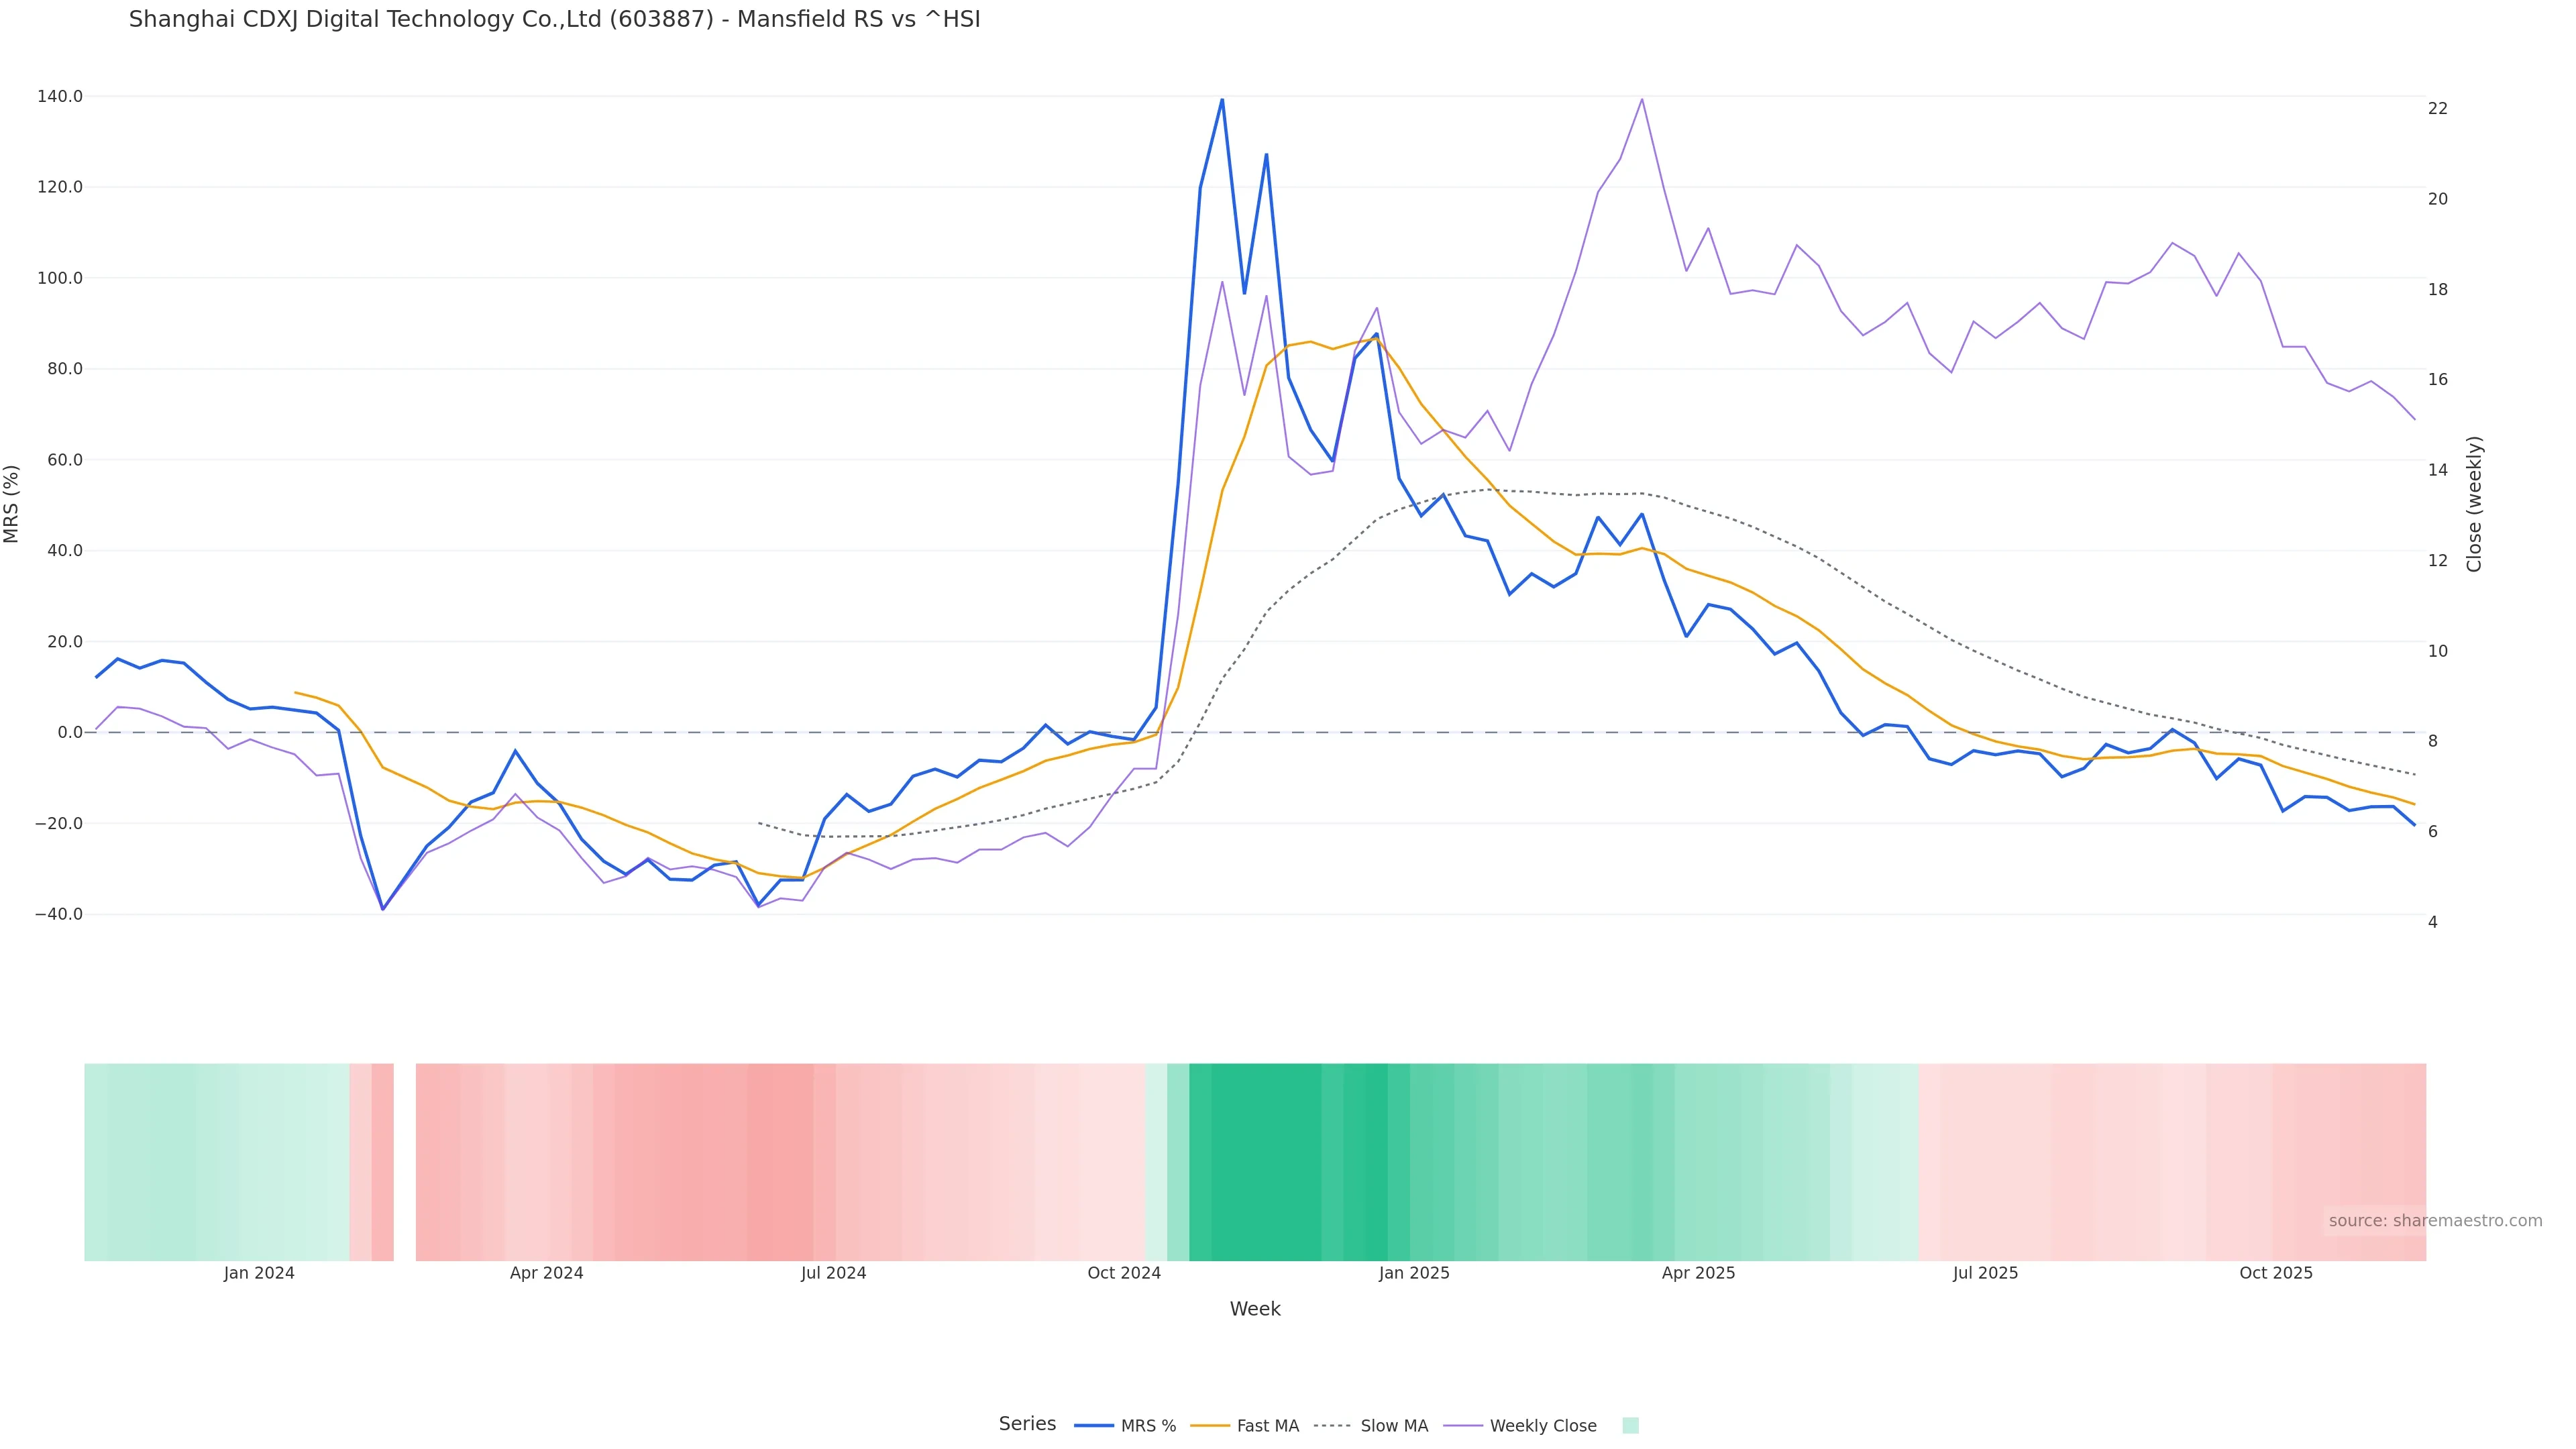The height and width of the screenshot is (1449, 2576).
Task: Click the green swatch legend item
Action: click(1630, 1426)
